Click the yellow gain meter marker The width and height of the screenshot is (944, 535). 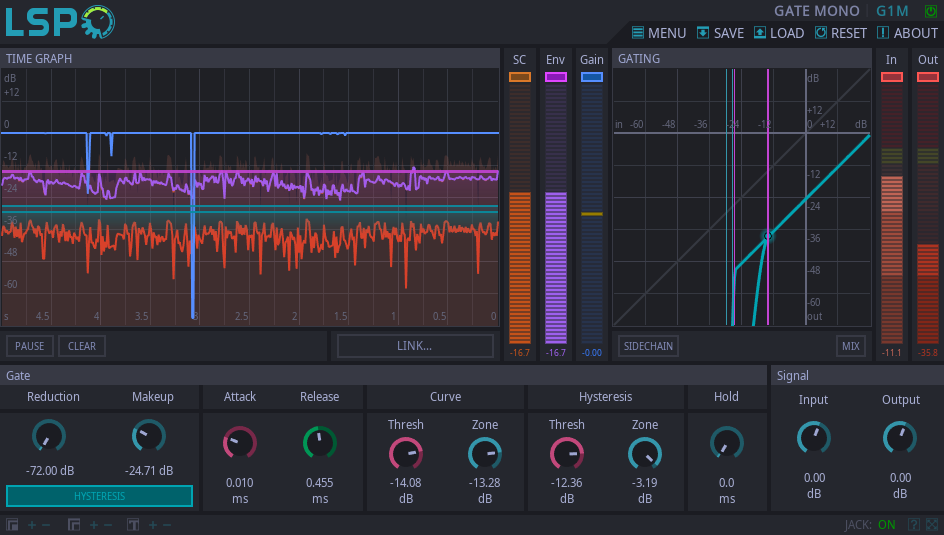(592, 214)
